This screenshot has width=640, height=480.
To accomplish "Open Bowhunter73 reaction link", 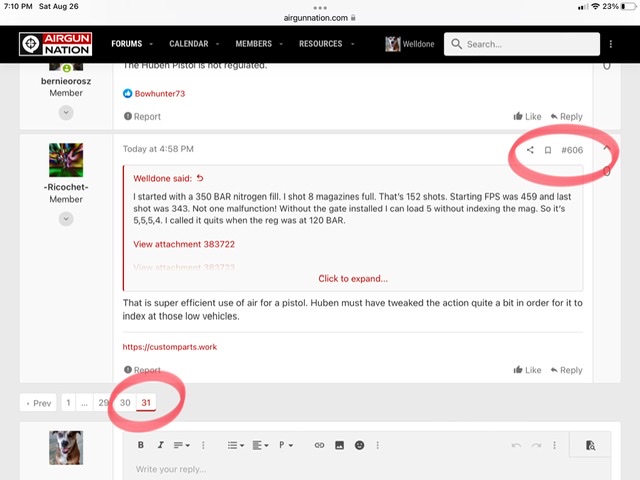I will 160,93.
